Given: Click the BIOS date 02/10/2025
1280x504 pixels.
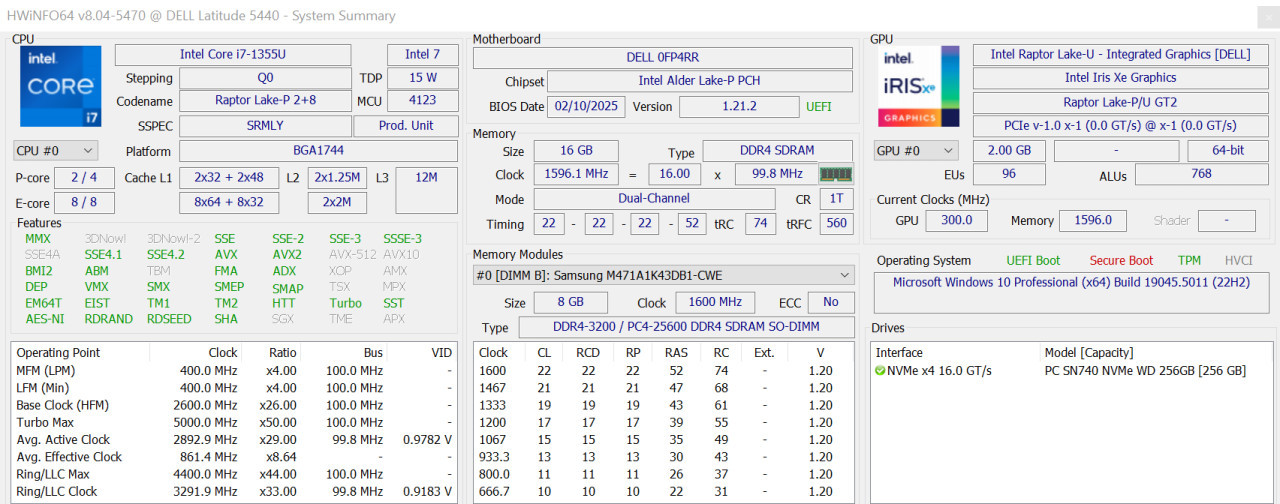Looking at the screenshot, I should (x=588, y=107).
